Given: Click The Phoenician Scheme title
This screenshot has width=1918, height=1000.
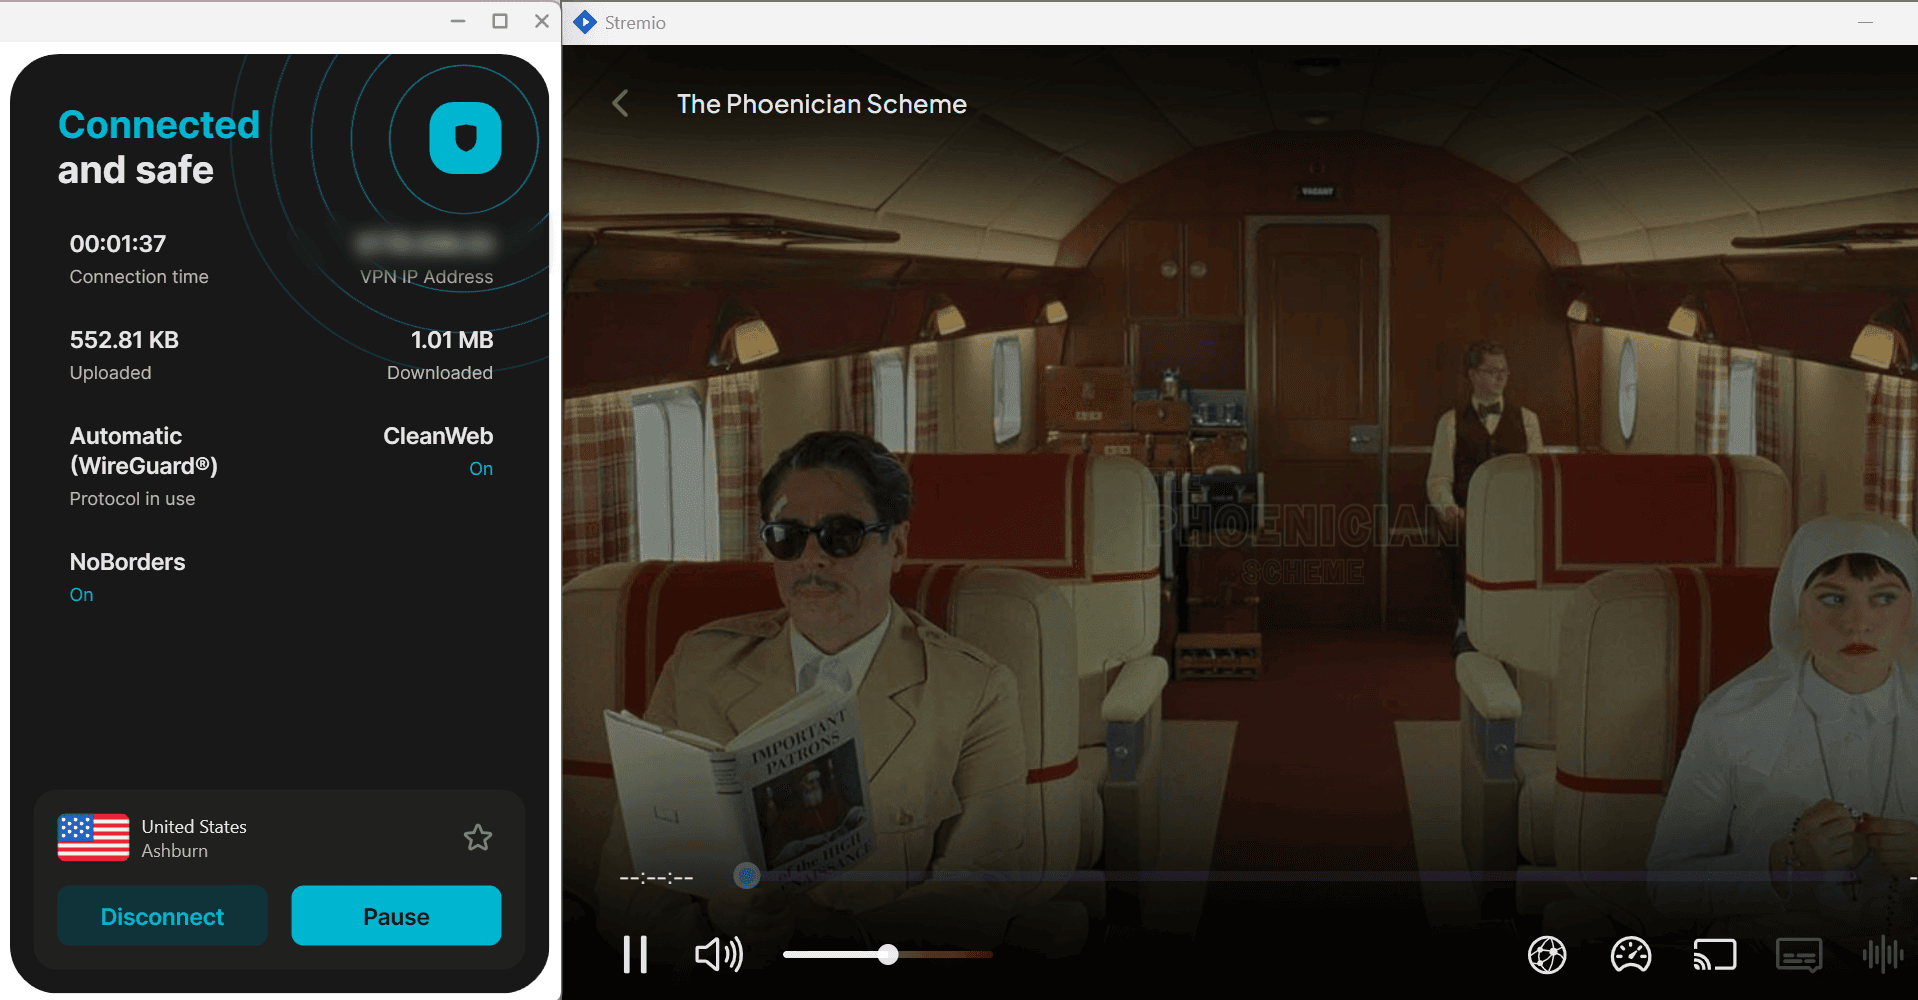Looking at the screenshot, I should click(x=822, y=104).
